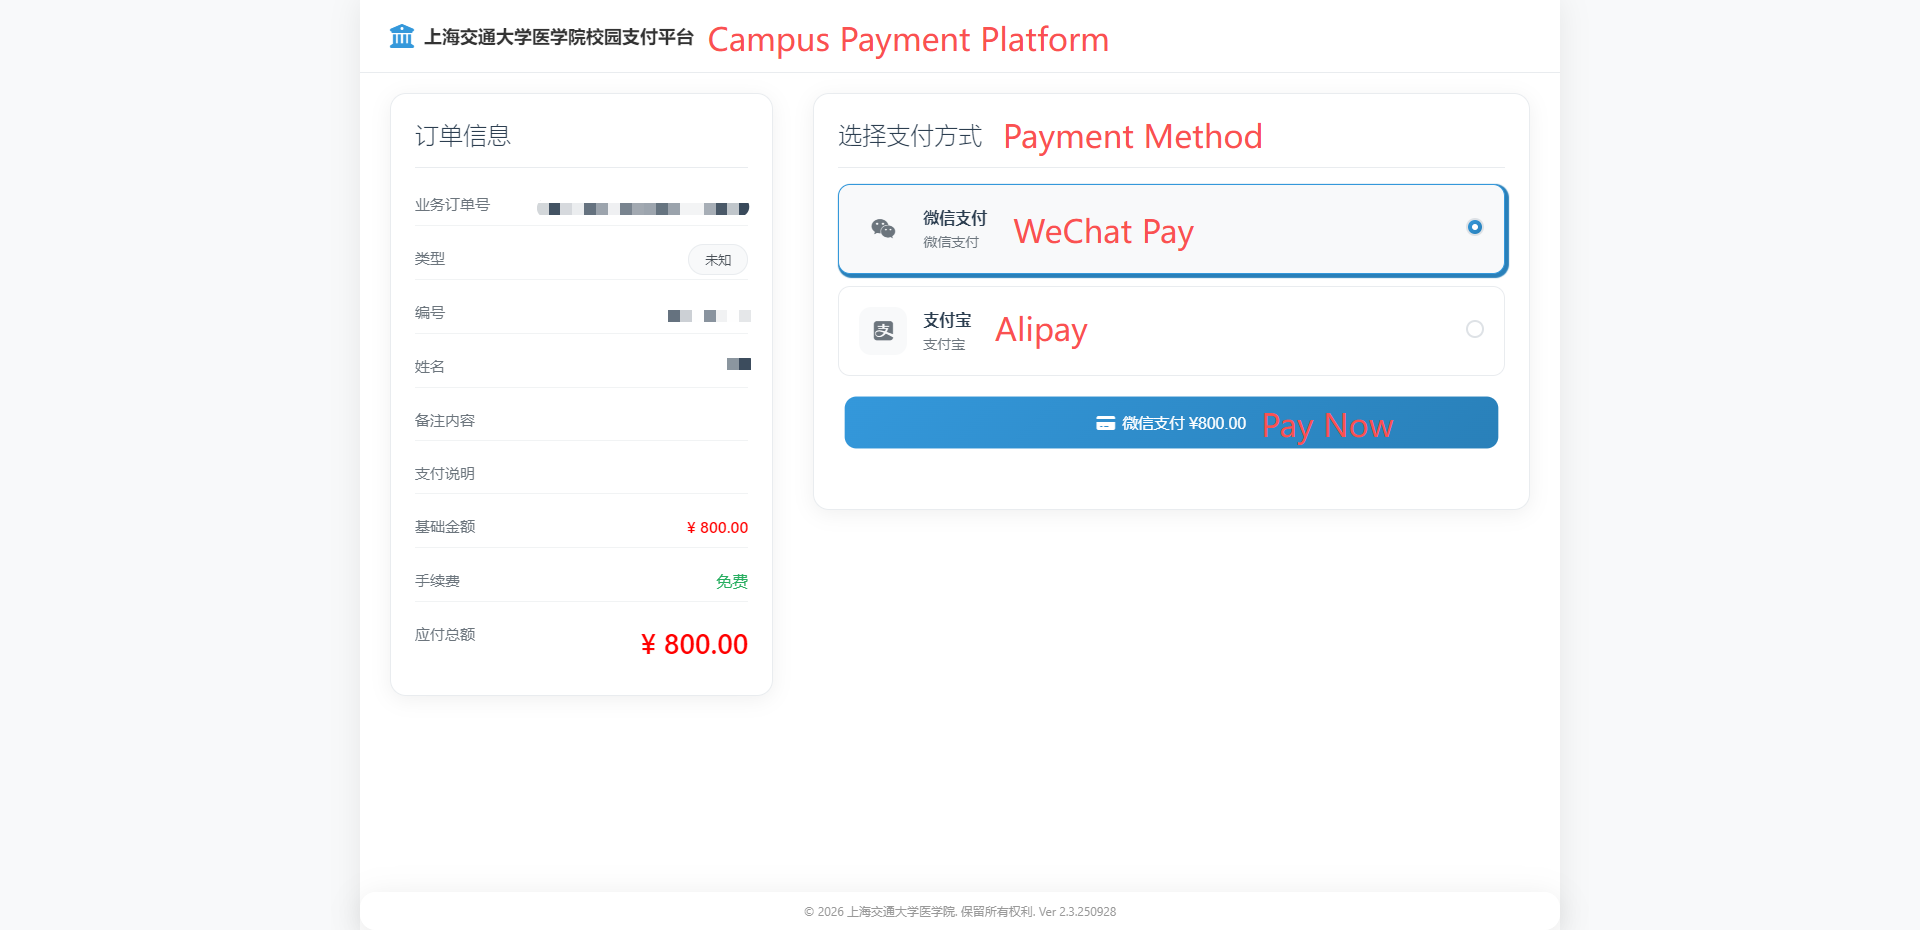This screenshot has width=1920, height=930.
Task: Click the blurred 业务订单号 order number value
Action: coord(643,209)
